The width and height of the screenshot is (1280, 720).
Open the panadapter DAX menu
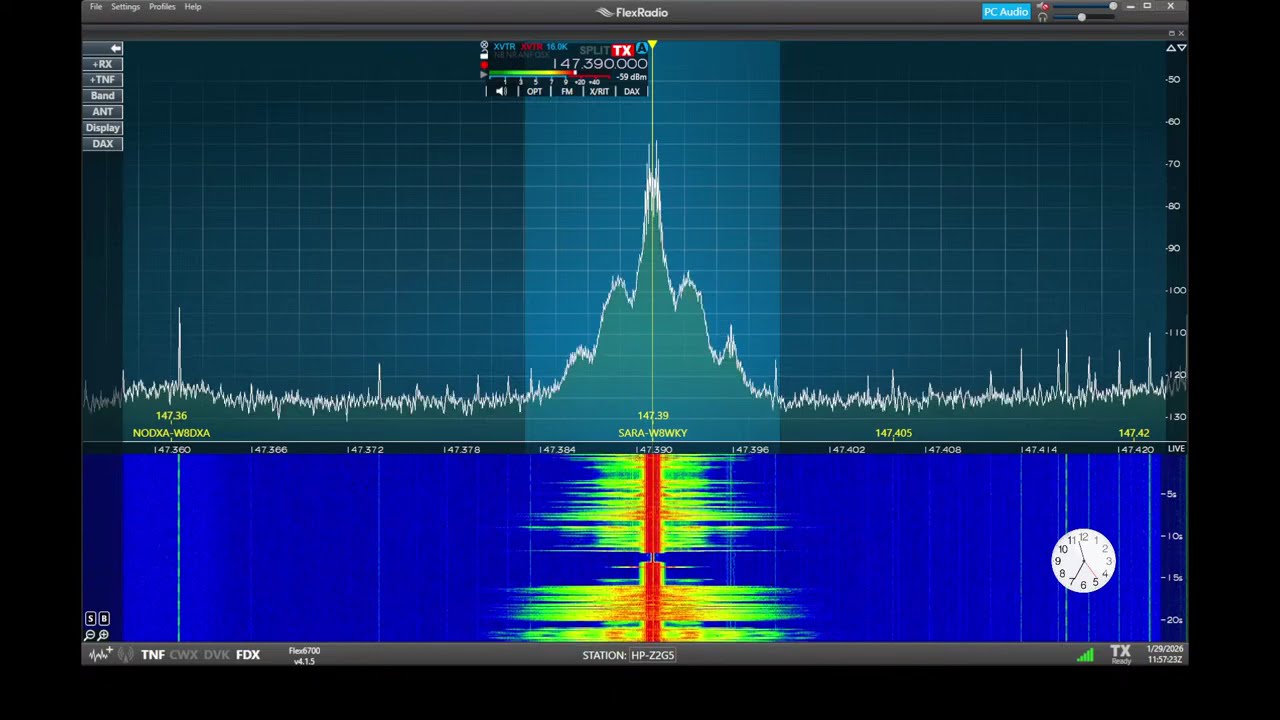click(103, 144)
